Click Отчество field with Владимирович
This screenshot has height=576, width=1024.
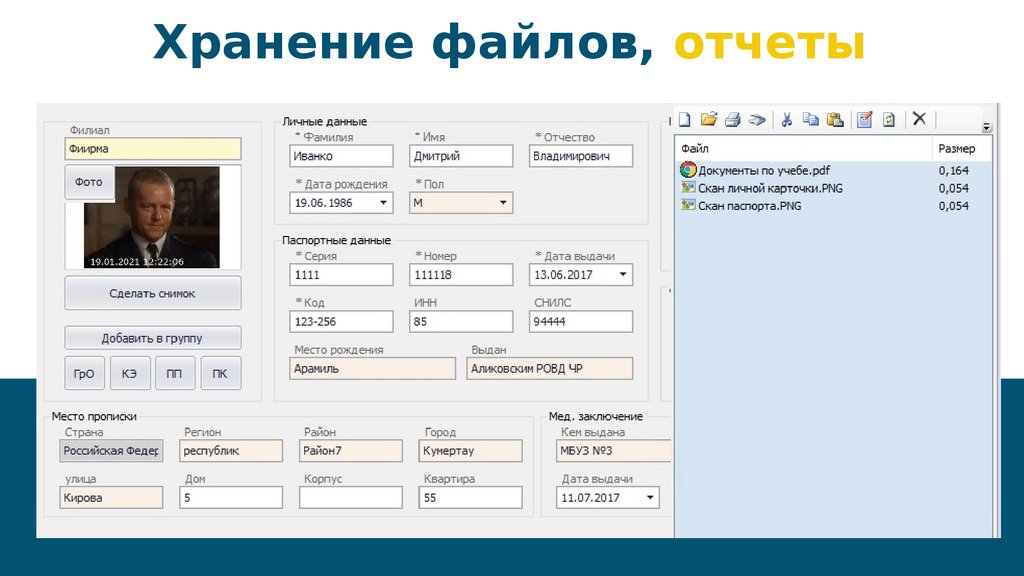pyautogui.click(x=581, y=156)
